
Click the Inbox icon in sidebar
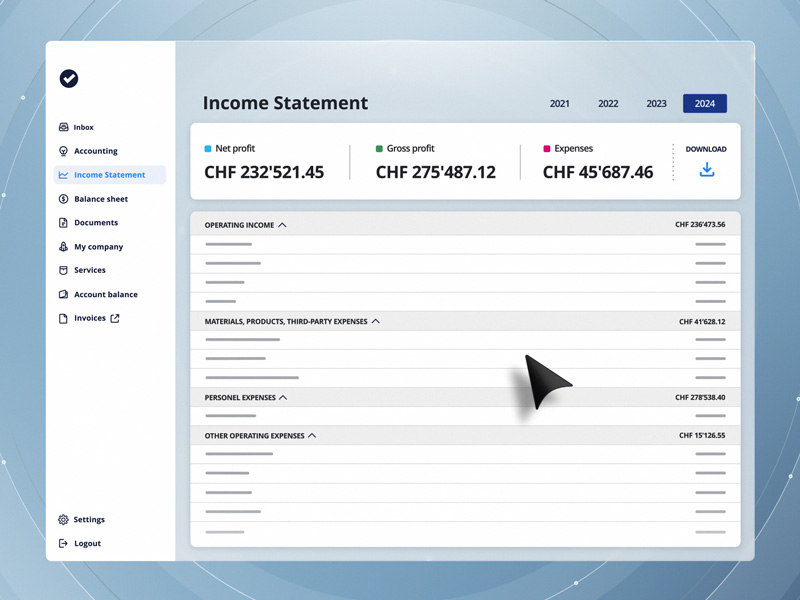63,127
